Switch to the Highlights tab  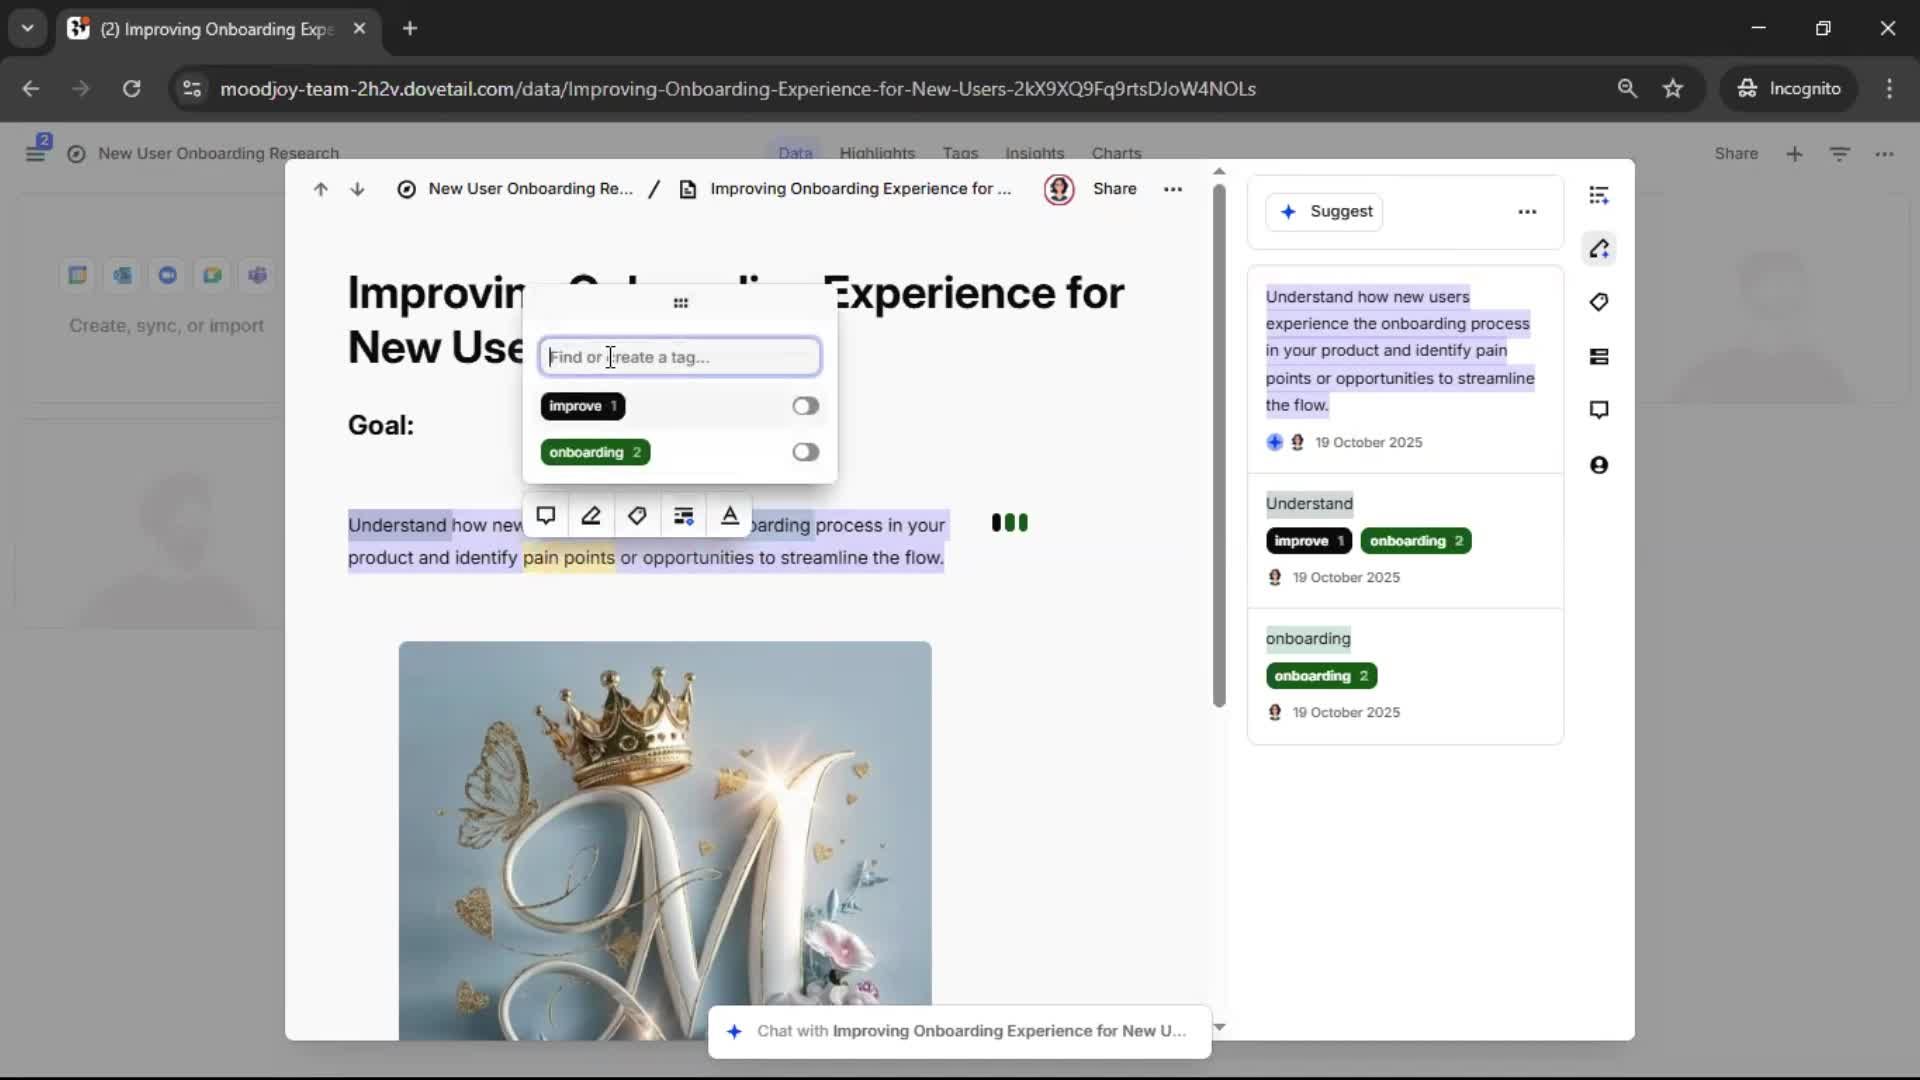click(x=877, y=153)
